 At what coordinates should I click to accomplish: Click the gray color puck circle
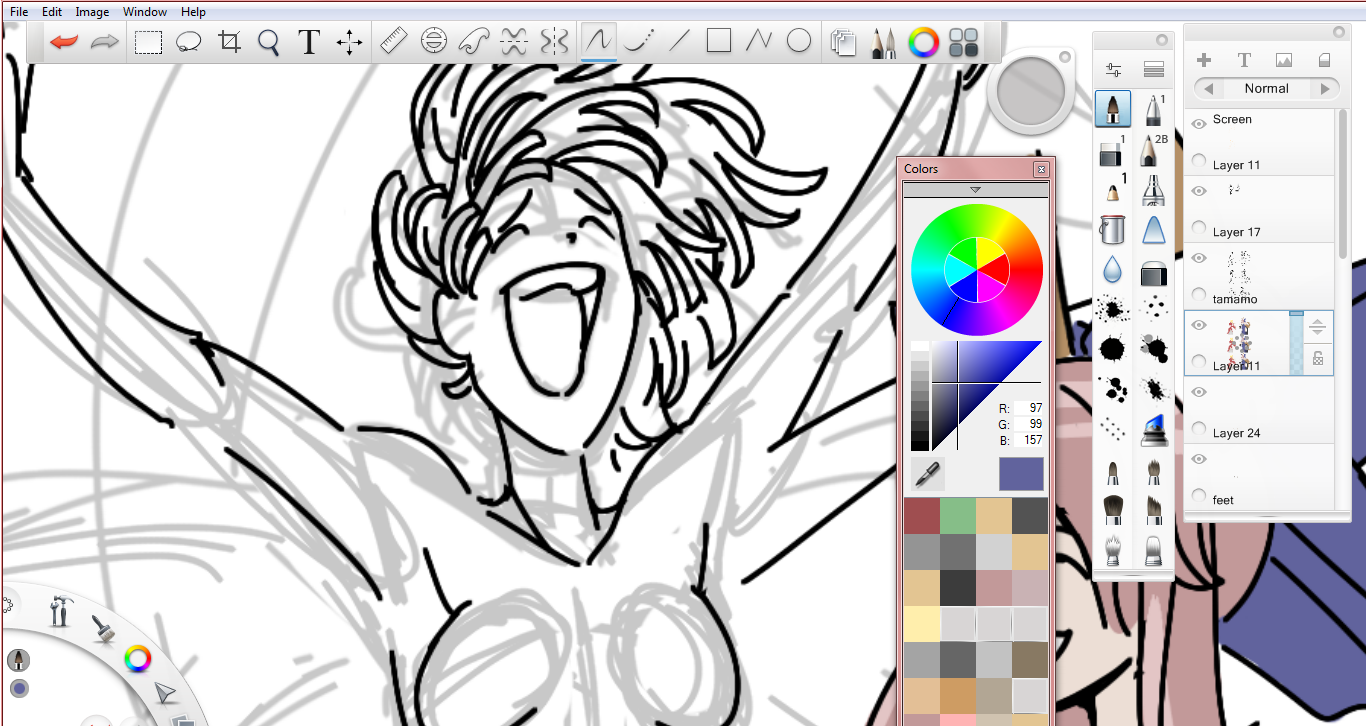(1030, 91)
